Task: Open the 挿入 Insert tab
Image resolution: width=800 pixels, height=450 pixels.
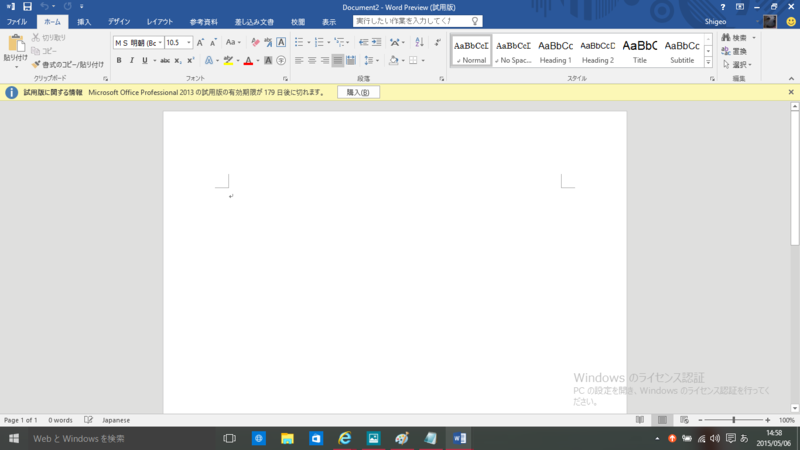Action: coord(84,22)
